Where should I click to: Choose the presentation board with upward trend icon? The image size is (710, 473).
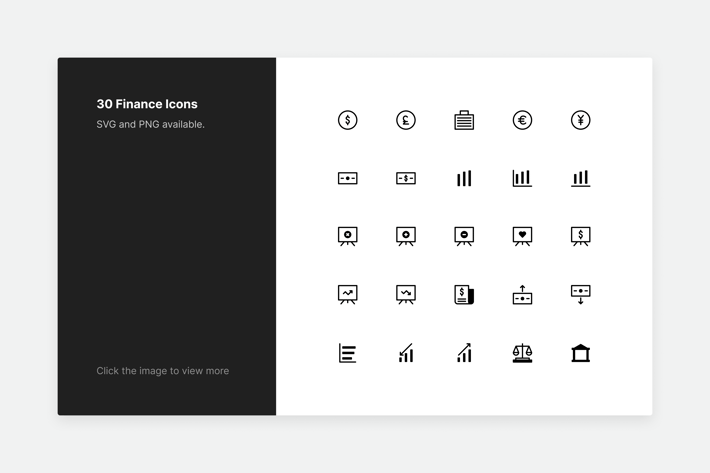click(x=347, y=295)
